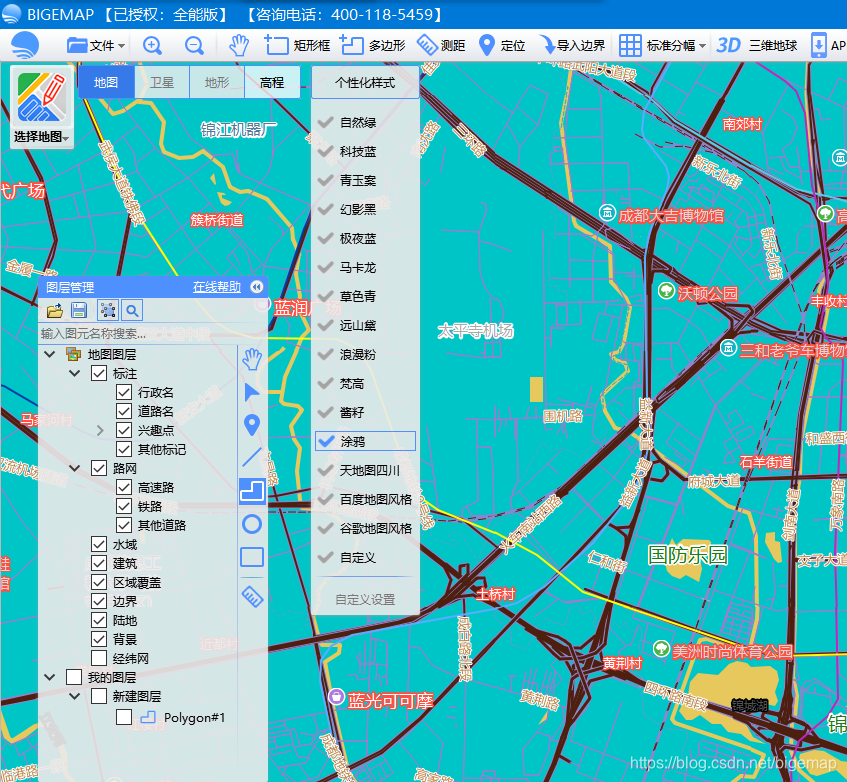Image resolution: width=847 pixels, height=782 pixels.
Task: Select the rectangle drawing tool
Action: 252,557
